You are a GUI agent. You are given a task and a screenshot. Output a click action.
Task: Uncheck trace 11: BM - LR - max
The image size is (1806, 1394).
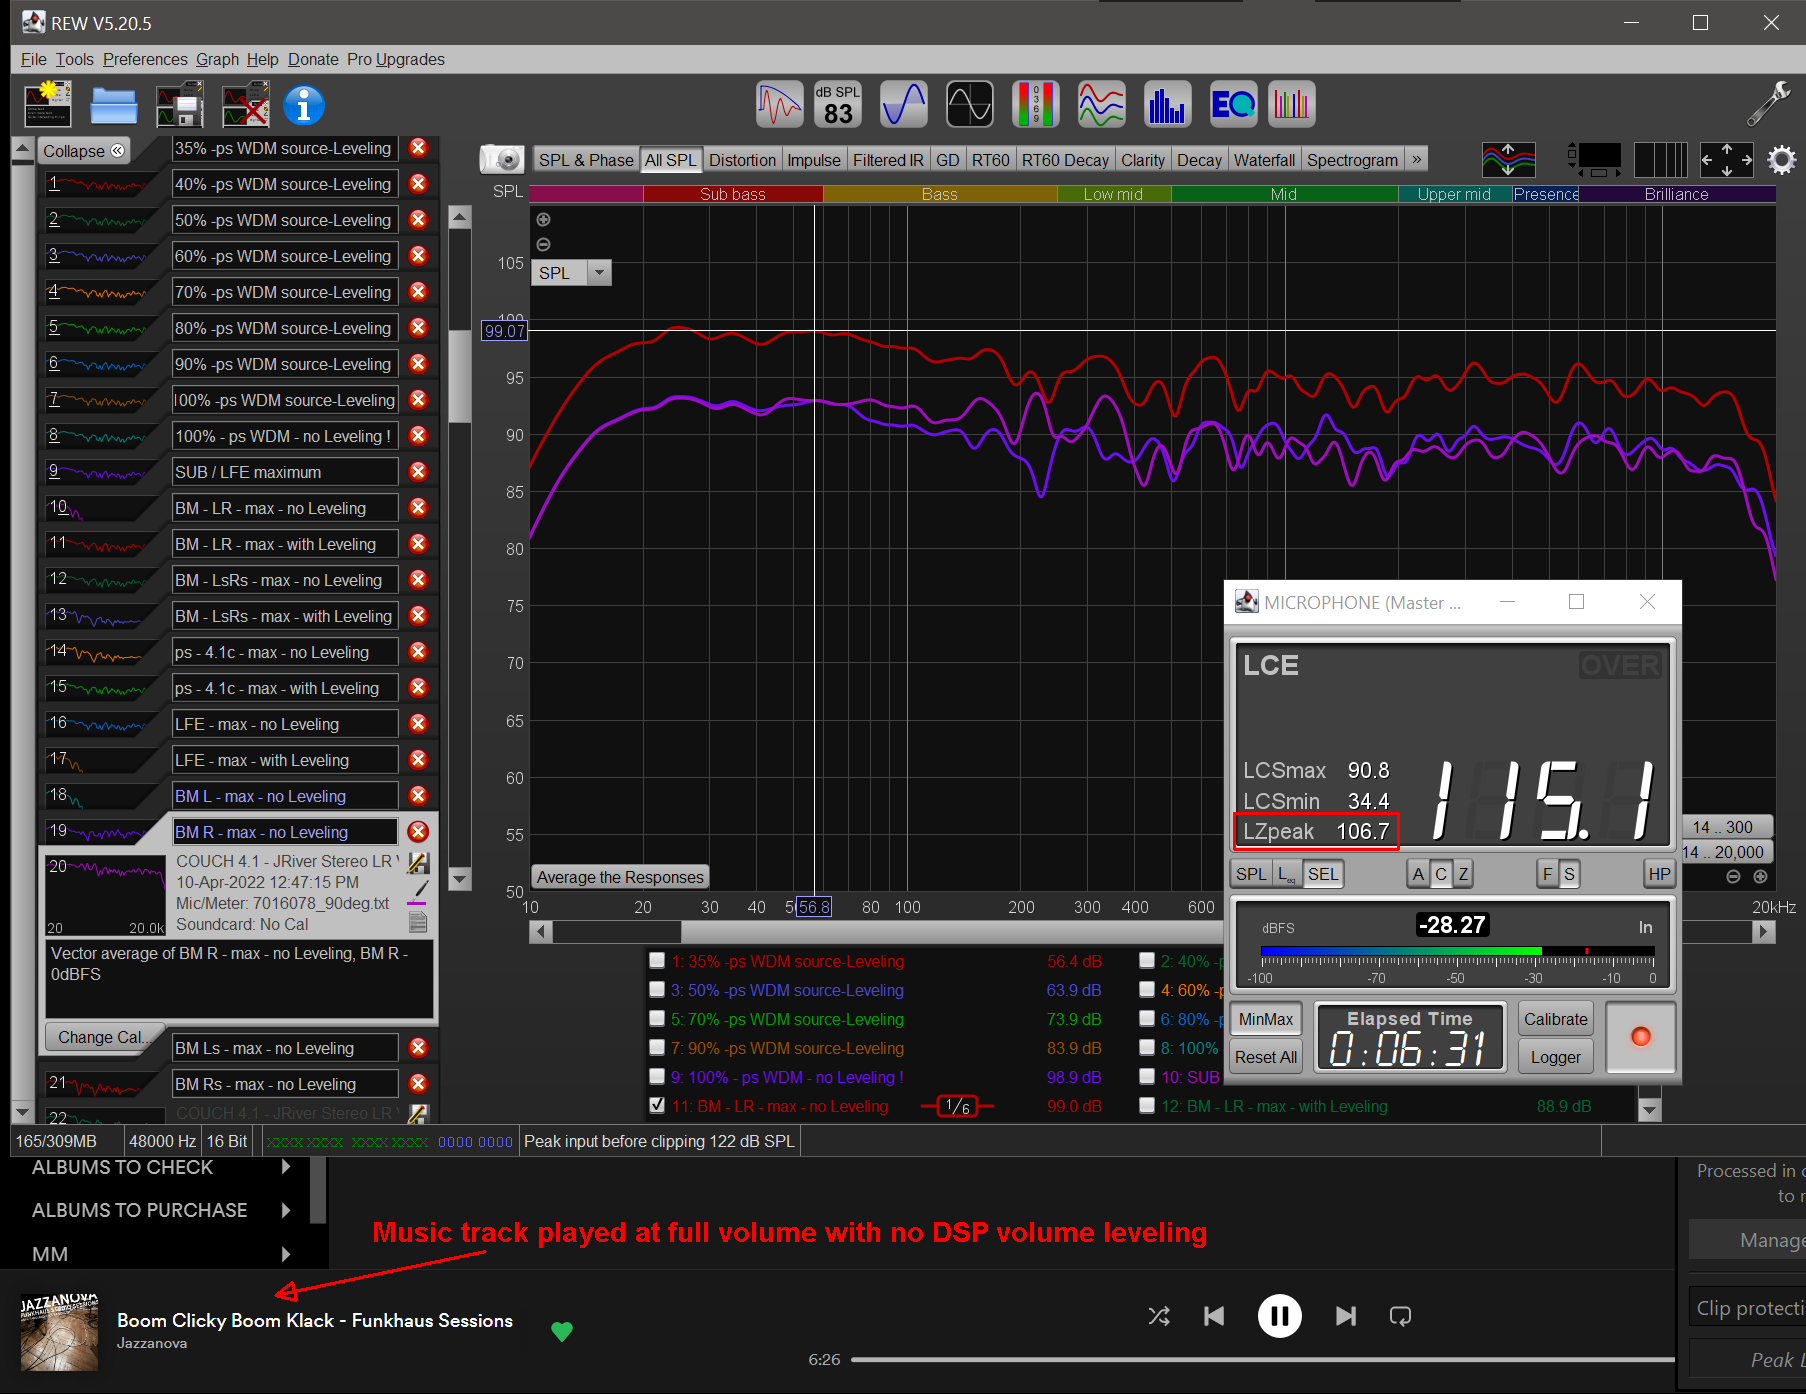pyautogui.click(x=657, y=1105)
